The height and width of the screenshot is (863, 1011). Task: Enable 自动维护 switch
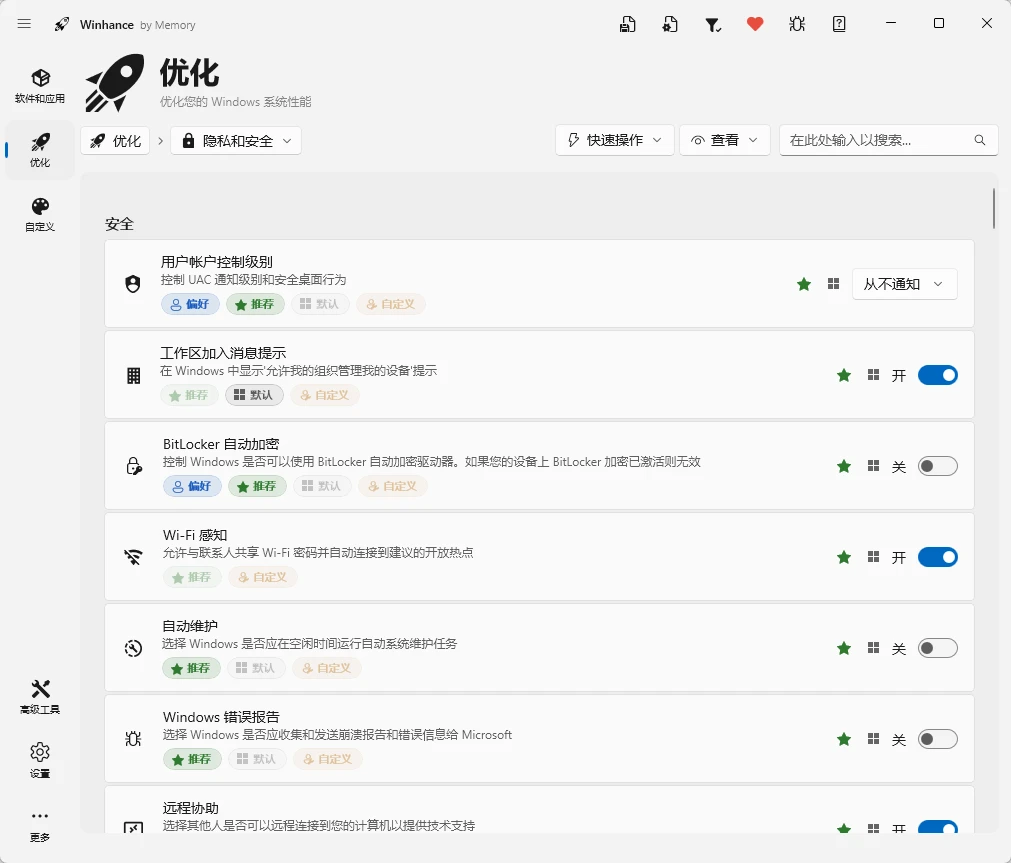pos(937,648)
